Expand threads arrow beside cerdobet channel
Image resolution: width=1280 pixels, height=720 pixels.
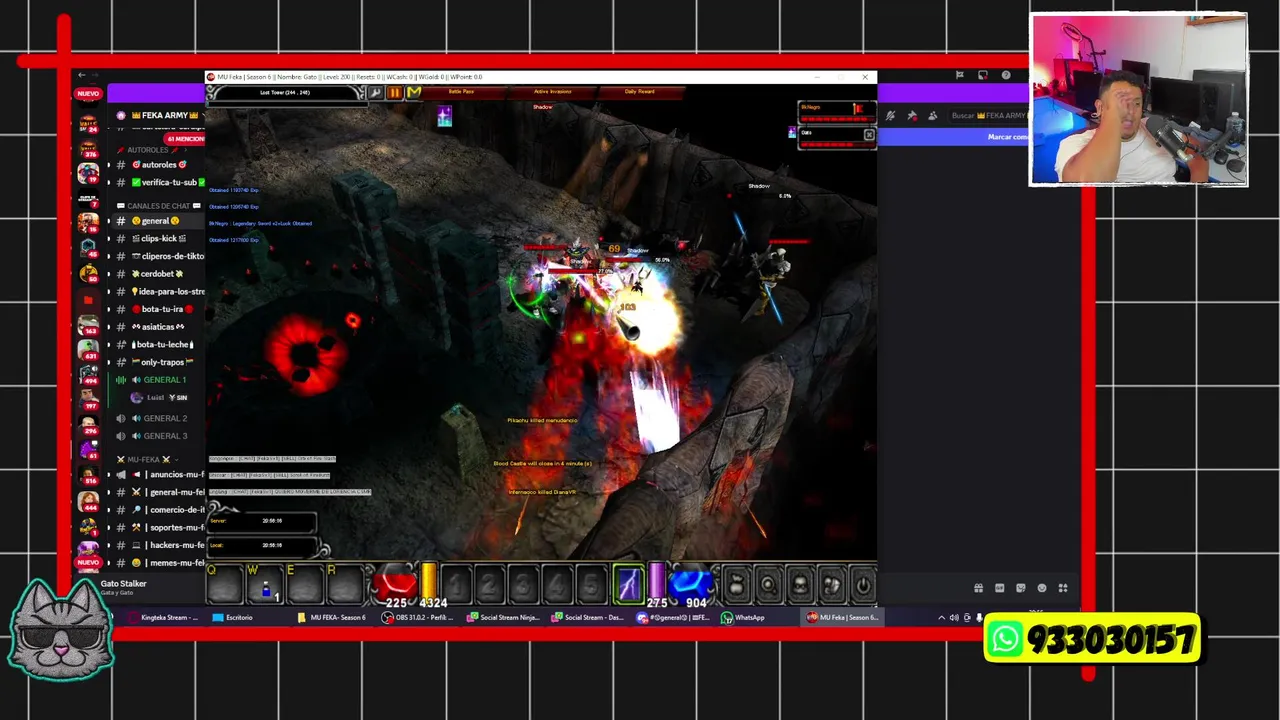pos(109,274)
